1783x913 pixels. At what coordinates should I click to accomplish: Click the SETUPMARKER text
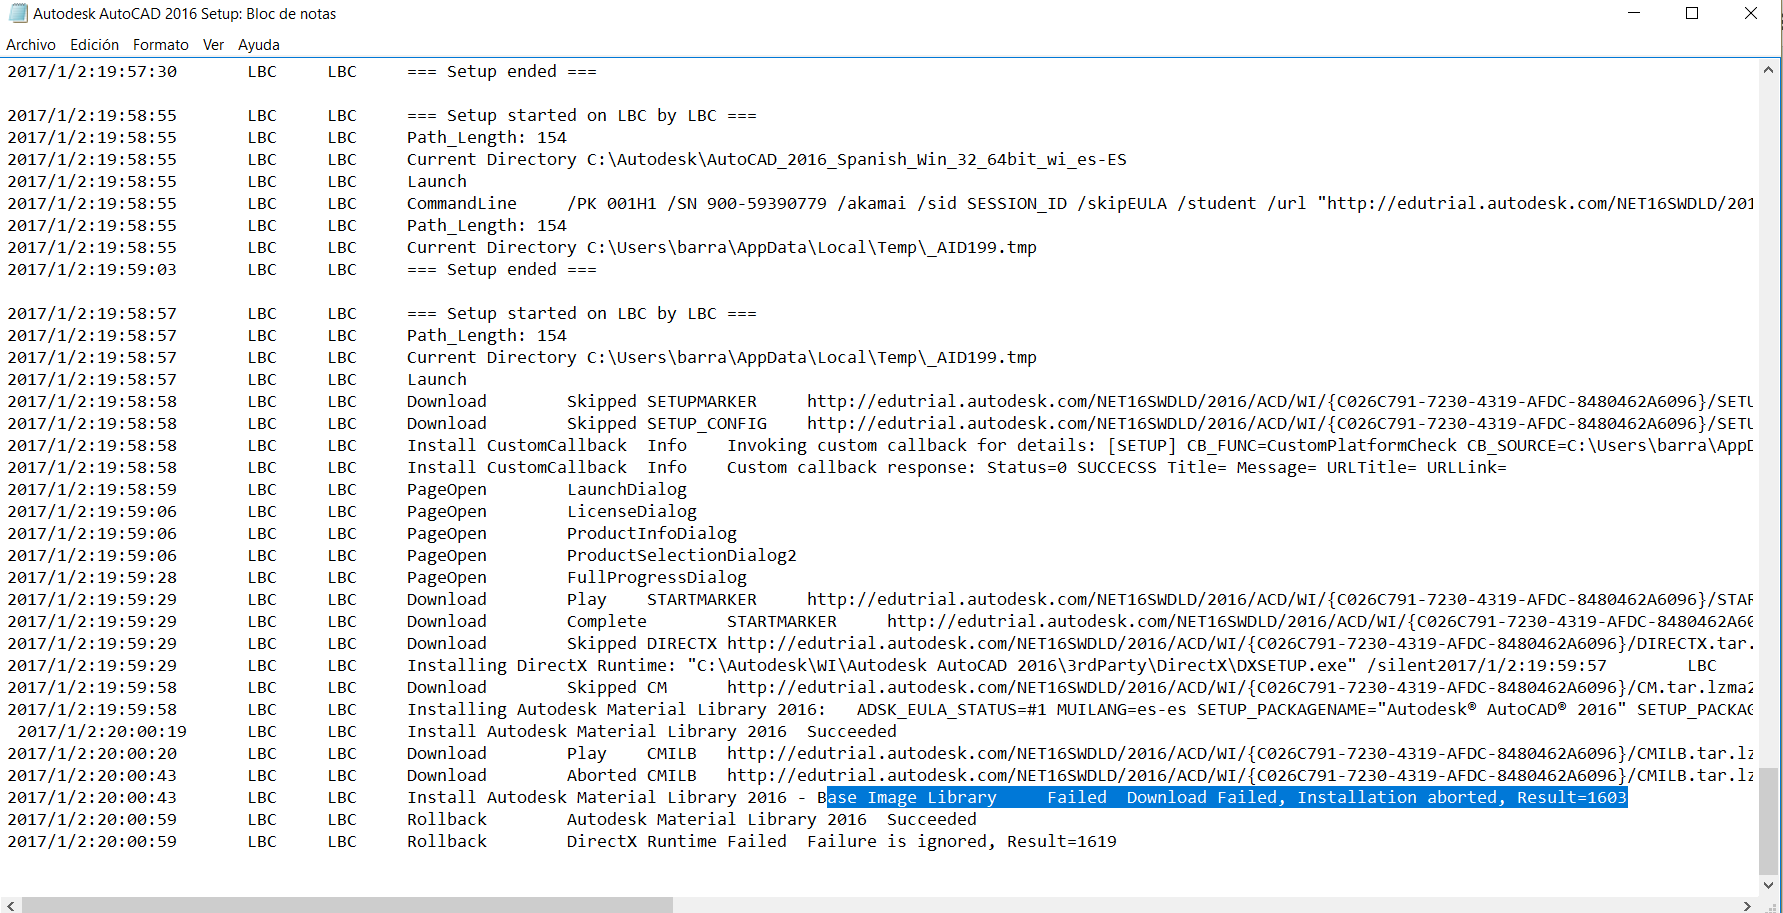(x=702, y=402)
